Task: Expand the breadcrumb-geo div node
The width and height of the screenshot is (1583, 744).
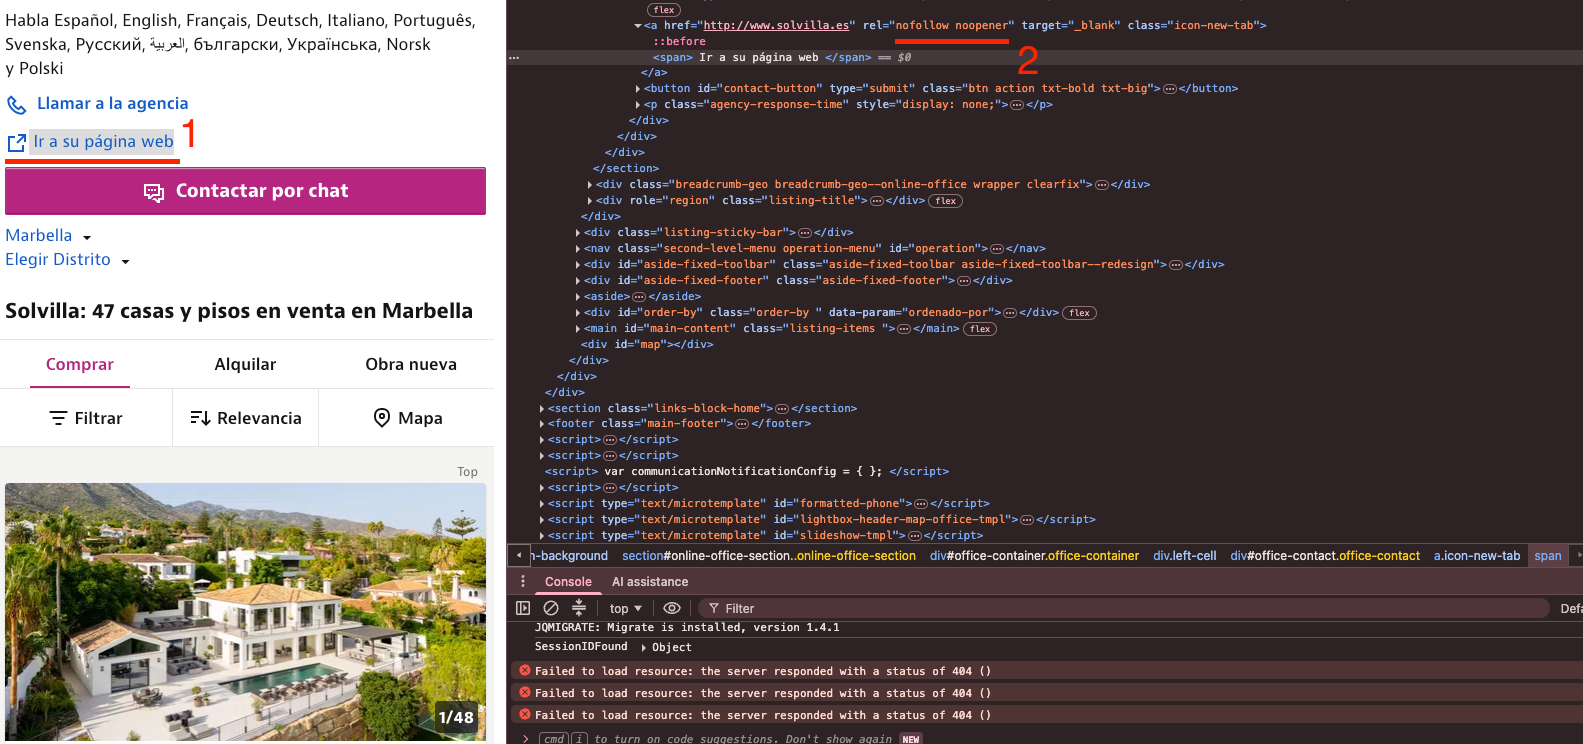Action: coord(590,185)
